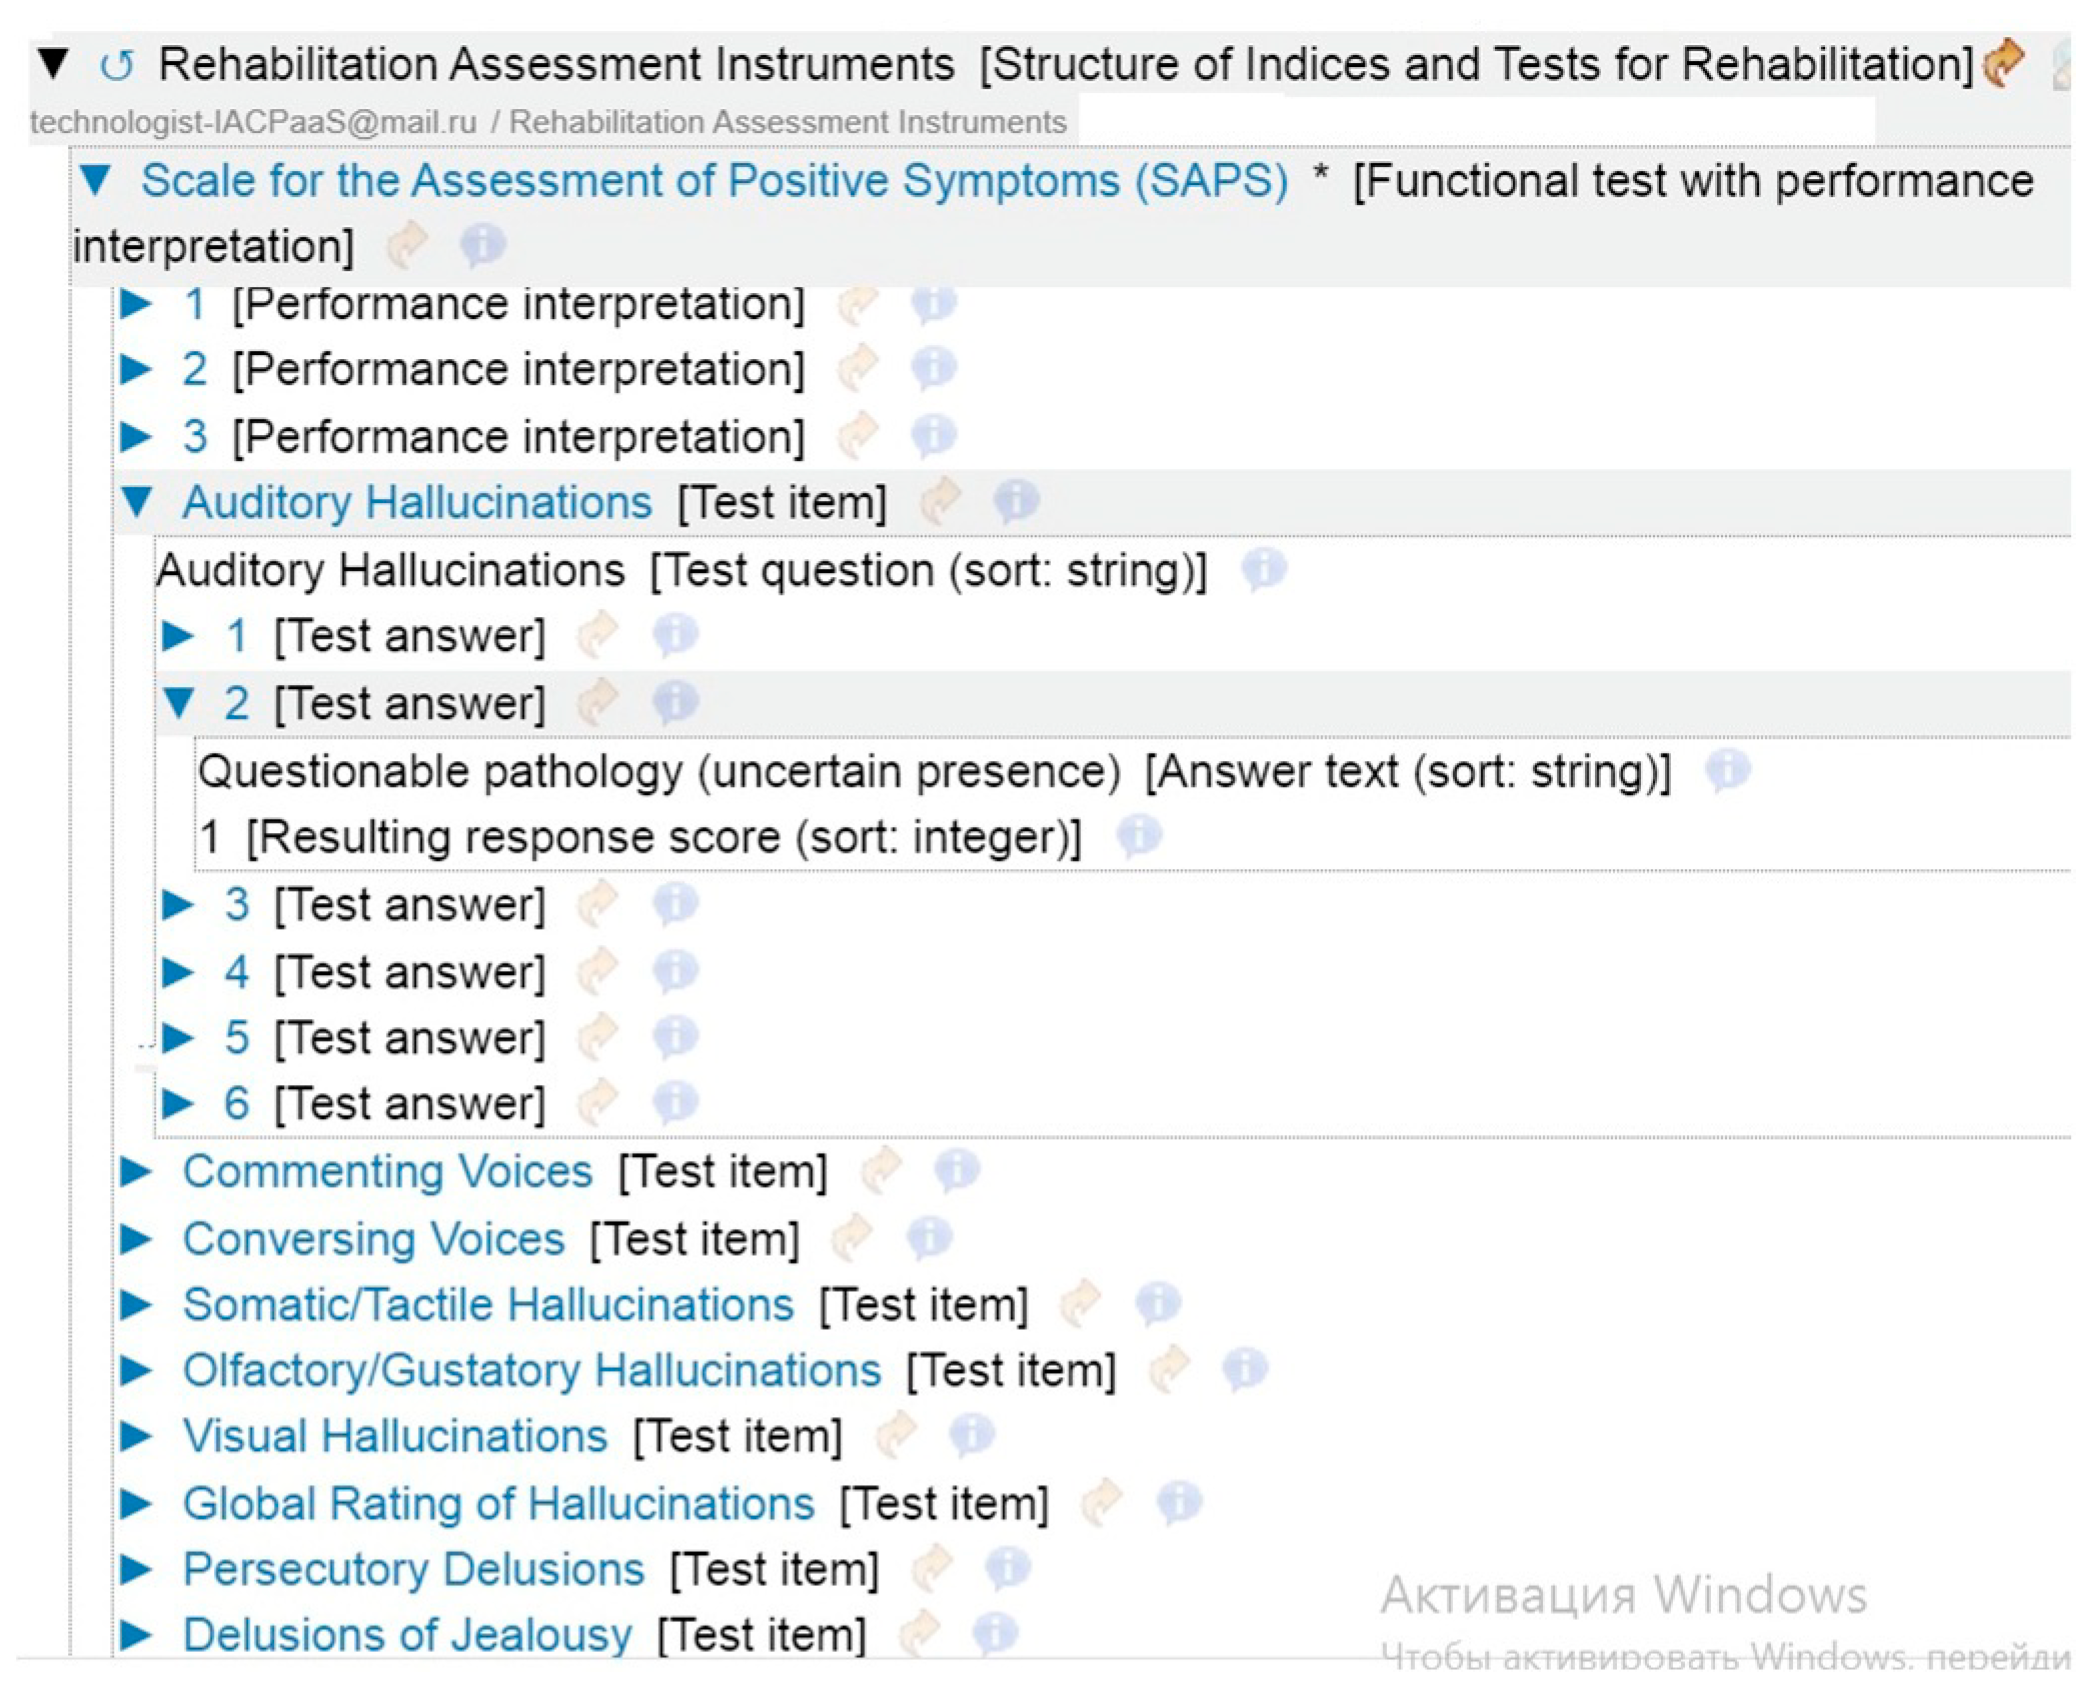Click the info icon next to Auditory Hallucinations test item
The height and width of the screenshot is (1705, 2090).
pos(1016,501)
